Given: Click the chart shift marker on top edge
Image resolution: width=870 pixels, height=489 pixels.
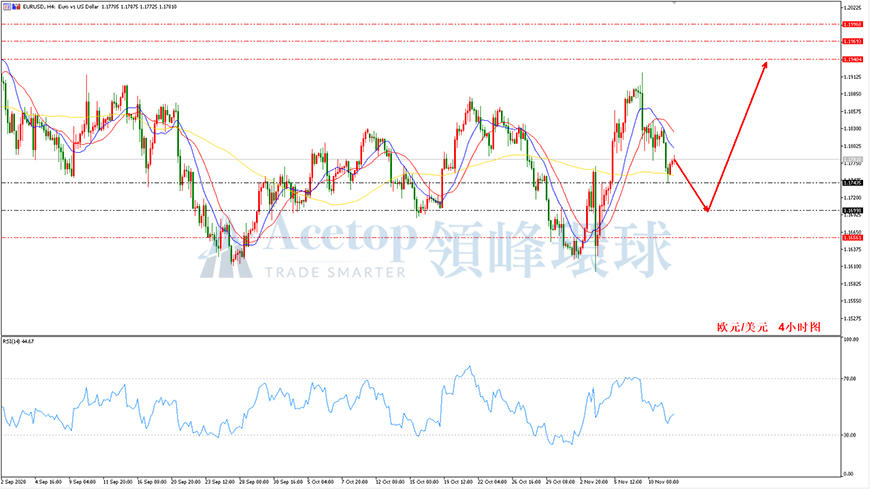Looking at the screenshot, I should click(x=674, y=2).
